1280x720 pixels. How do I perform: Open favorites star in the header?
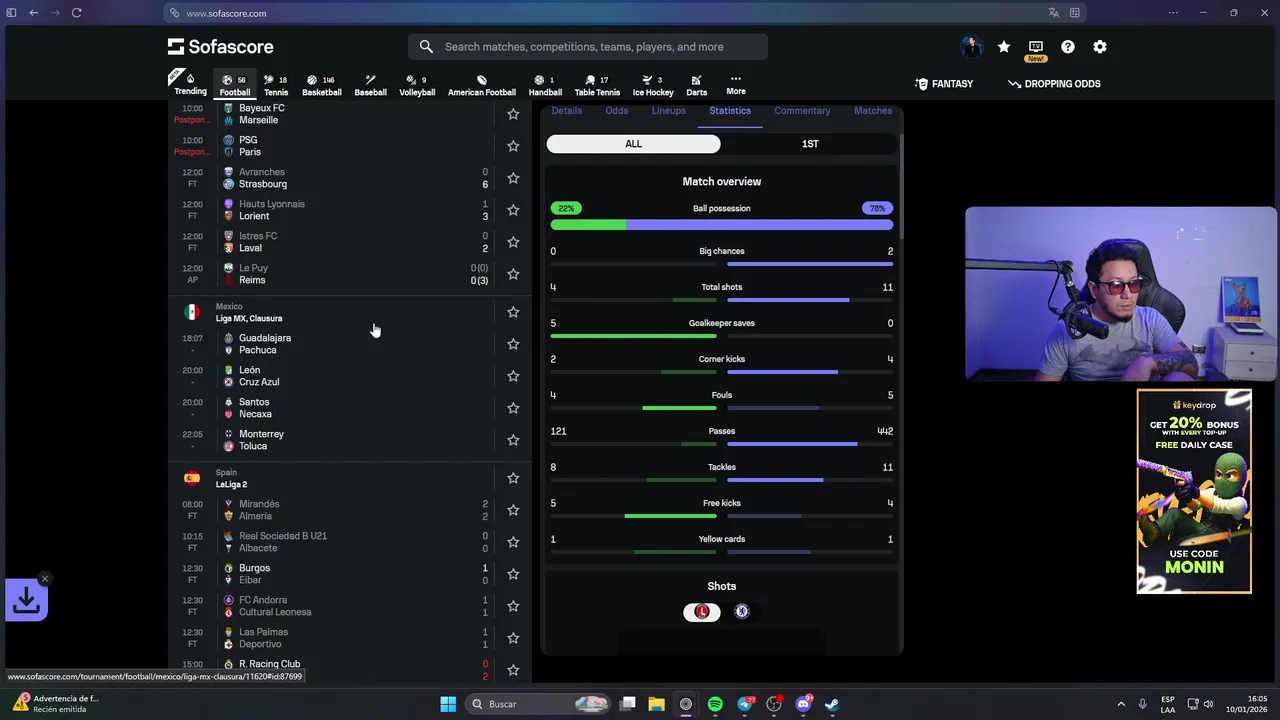(x=1004, y=47)
